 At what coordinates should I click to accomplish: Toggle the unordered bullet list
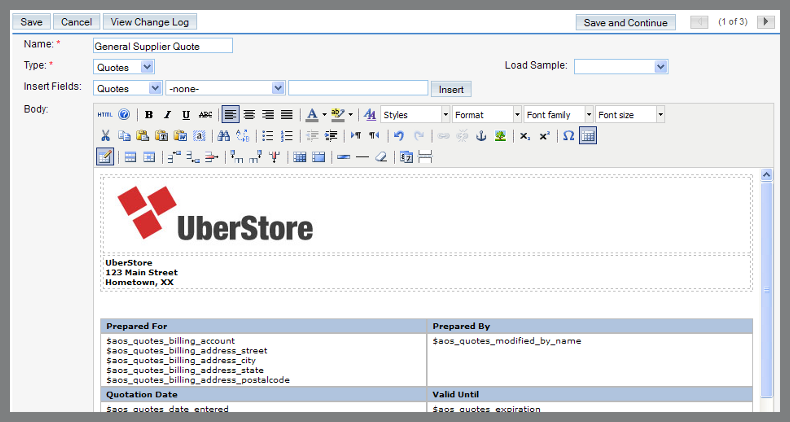pyautogui.click(x=267, y=136)
